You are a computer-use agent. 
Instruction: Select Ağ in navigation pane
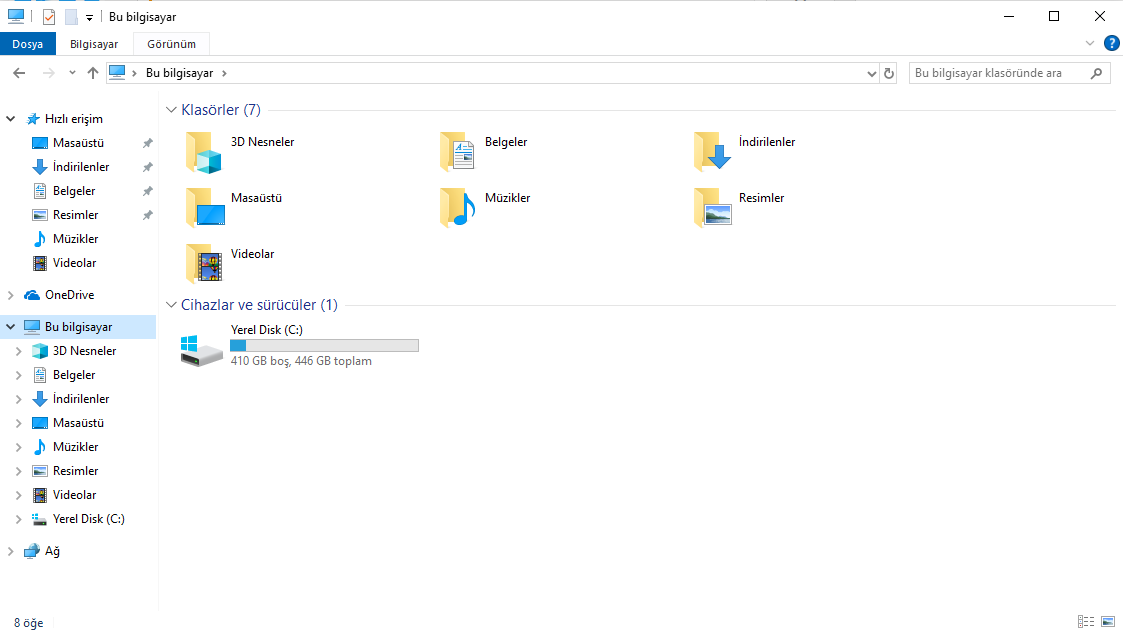pyautogui.click(x=52, y=551)
